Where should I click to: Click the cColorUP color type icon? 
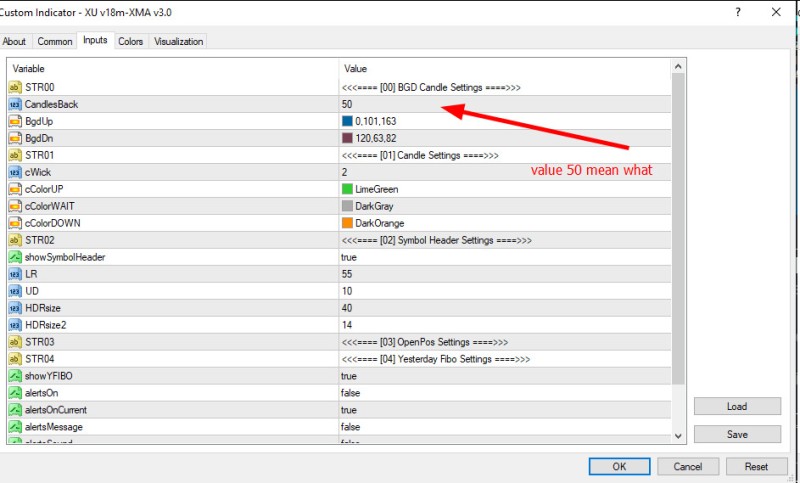pyautogui.click(x=15, y=189)
